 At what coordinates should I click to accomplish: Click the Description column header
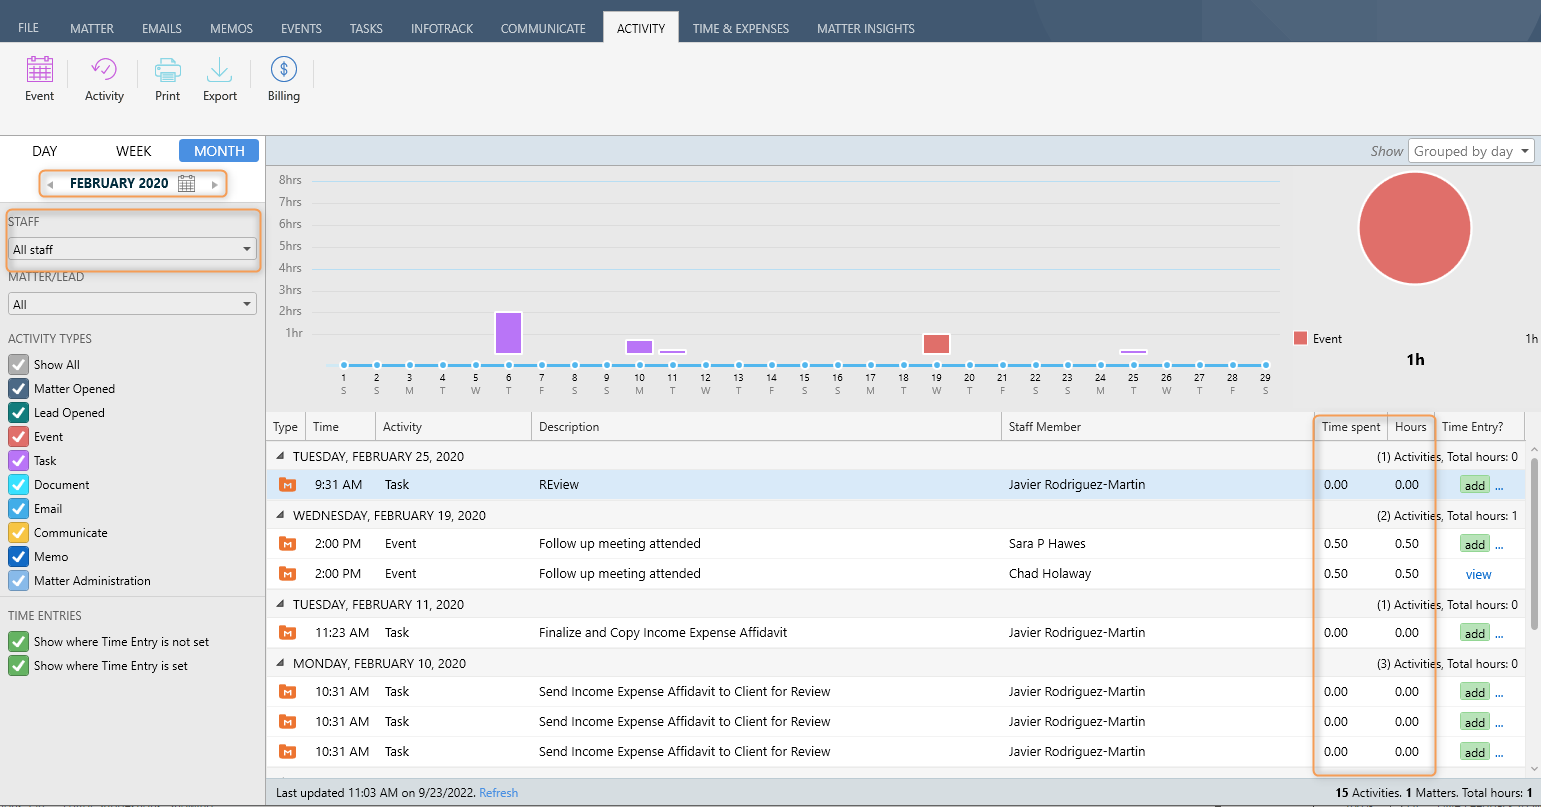(766, 427)
